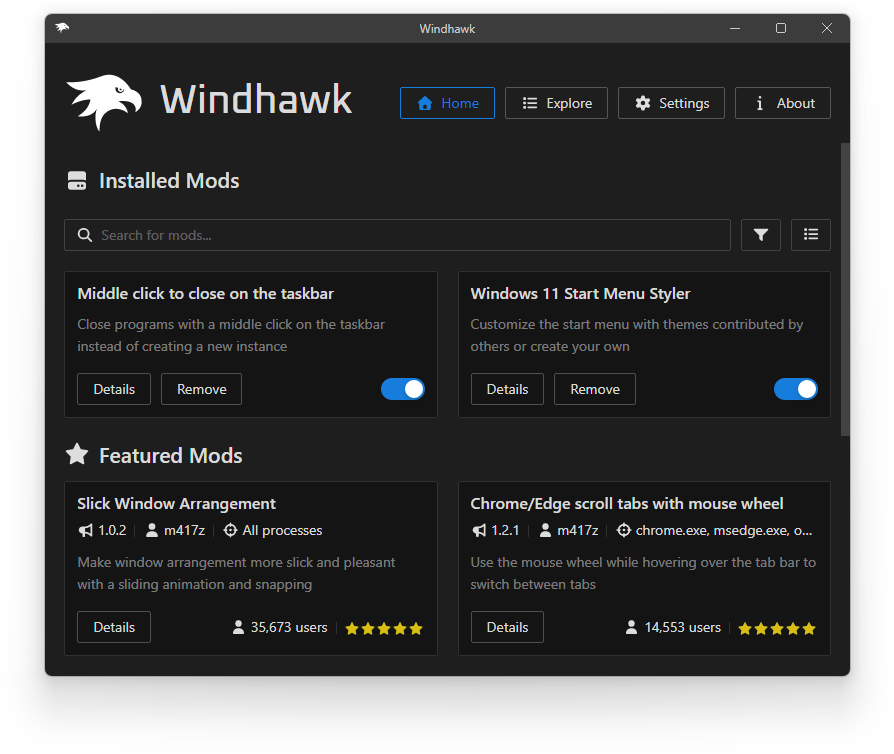
Task: Click version 1.2.1 text
Action: 505,530
